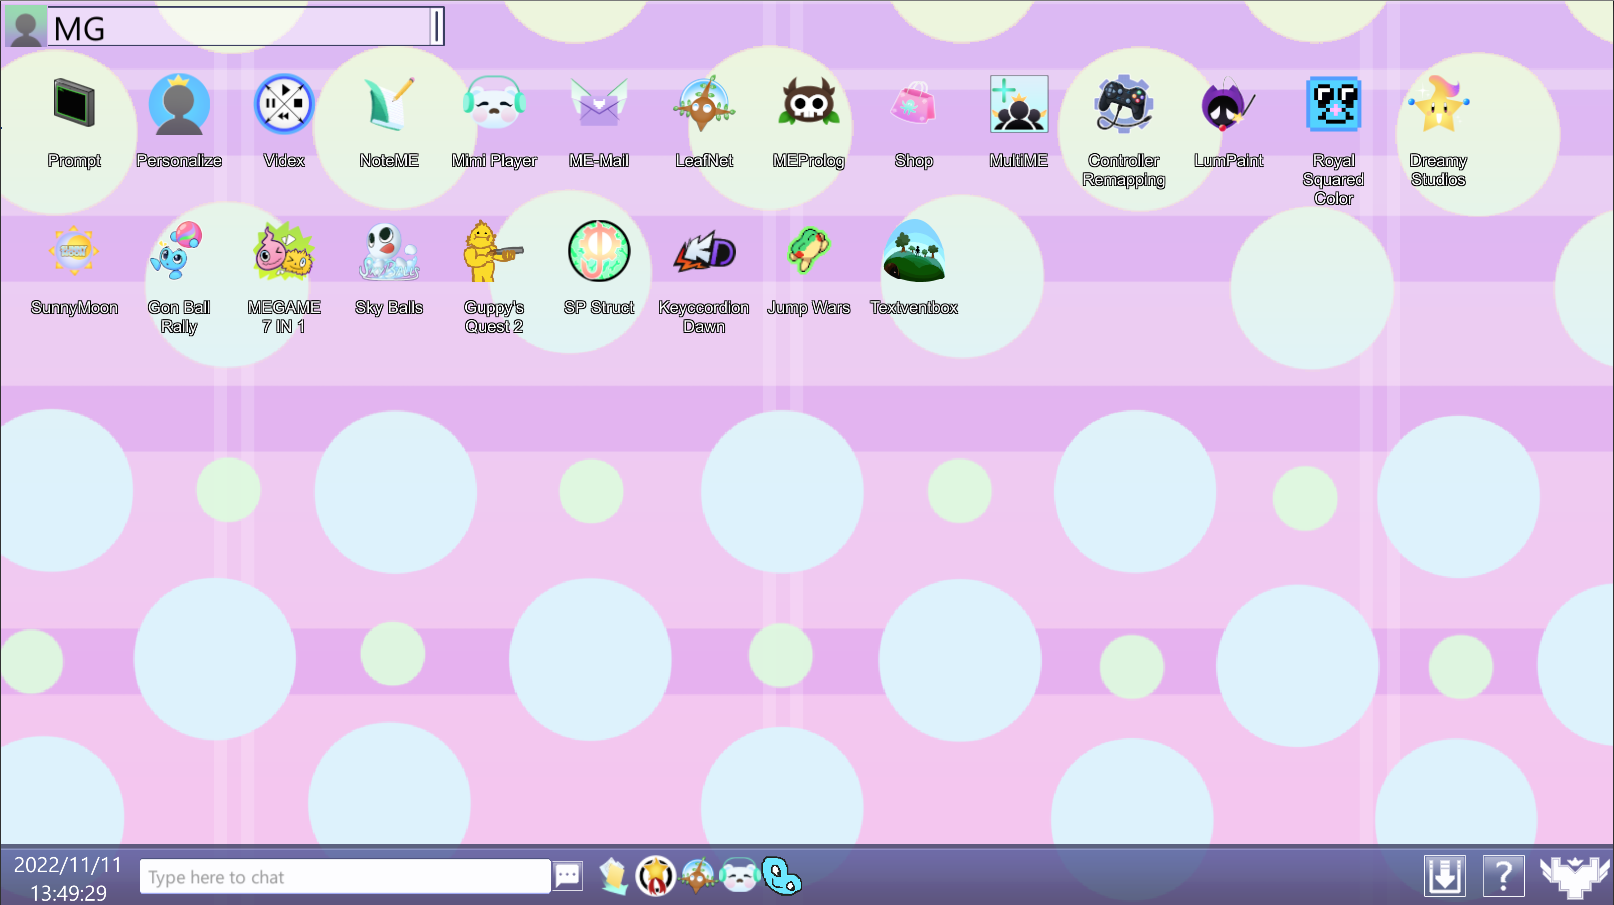Open Royal Squared Color
This screenshot has width=1614, height=905.
(1334, 104)
